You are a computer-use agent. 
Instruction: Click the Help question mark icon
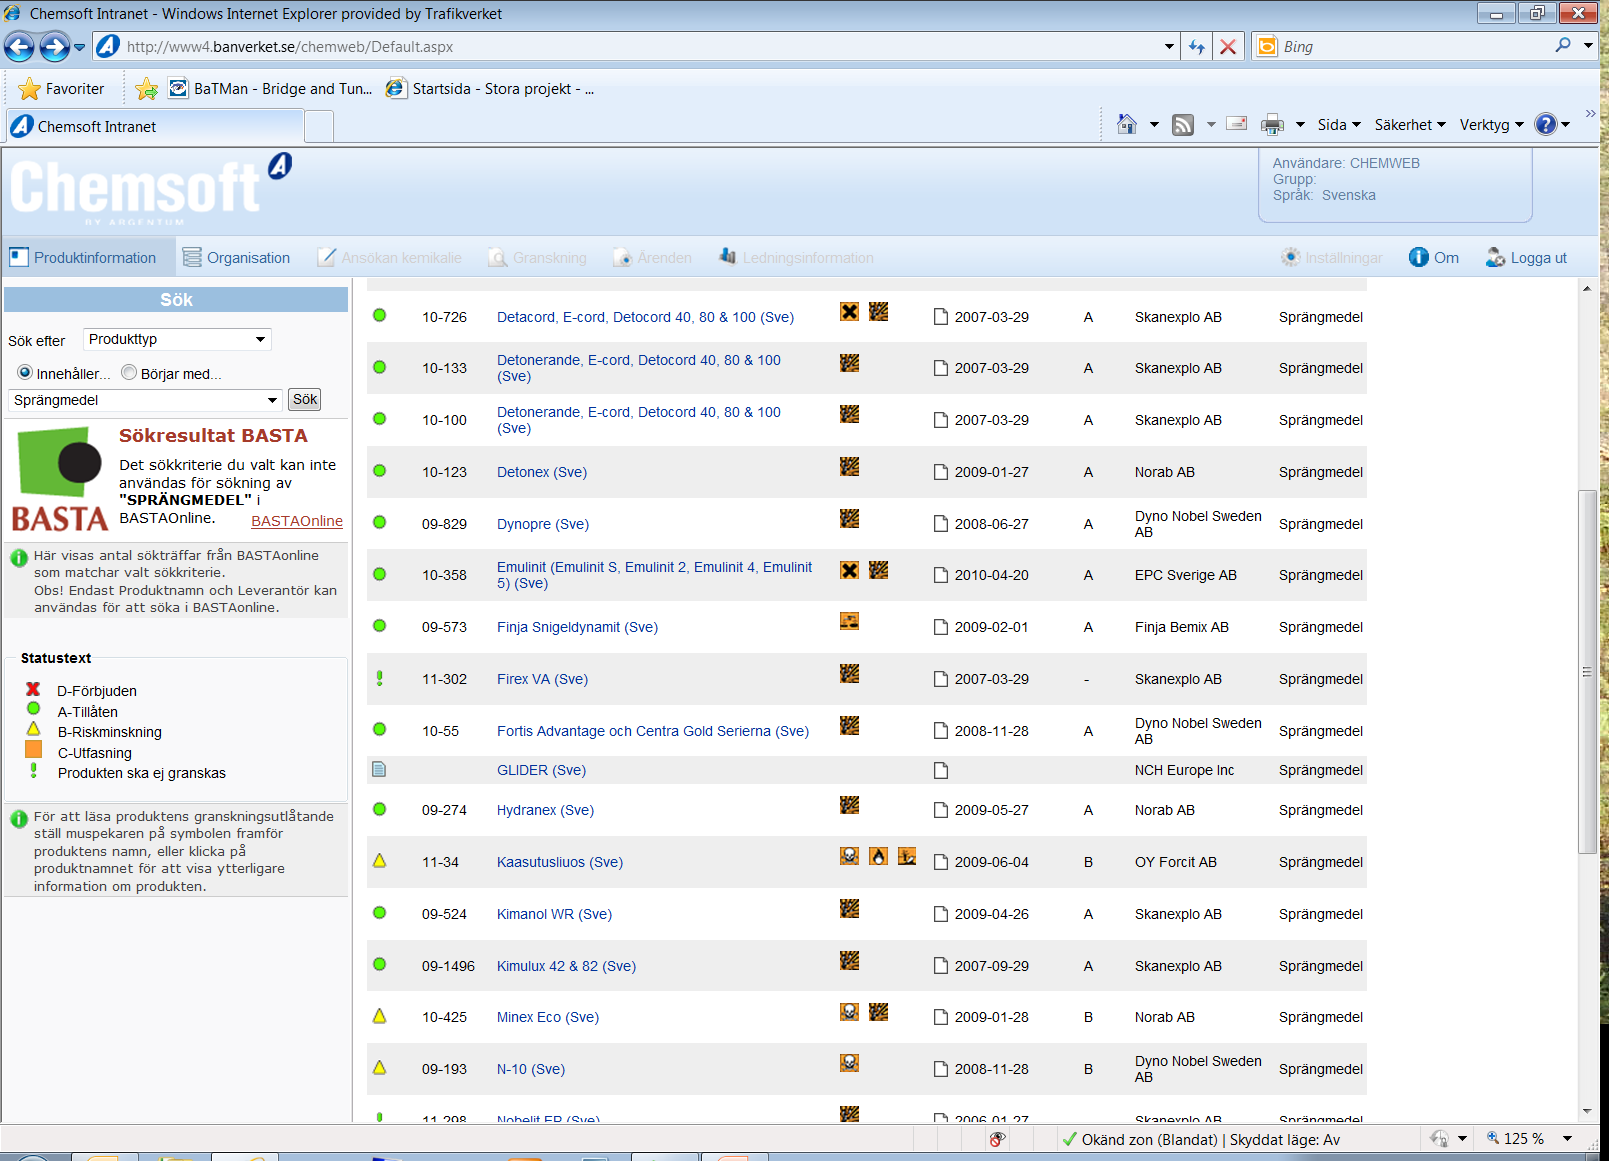1546,124
